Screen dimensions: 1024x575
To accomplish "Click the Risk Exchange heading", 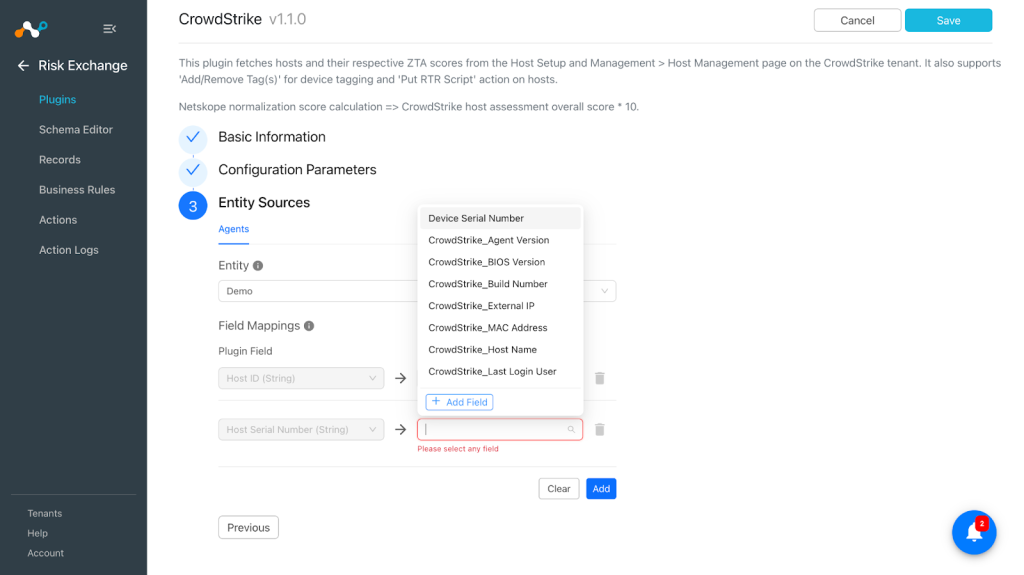I will pyautogui.click(x=83, y=65).
